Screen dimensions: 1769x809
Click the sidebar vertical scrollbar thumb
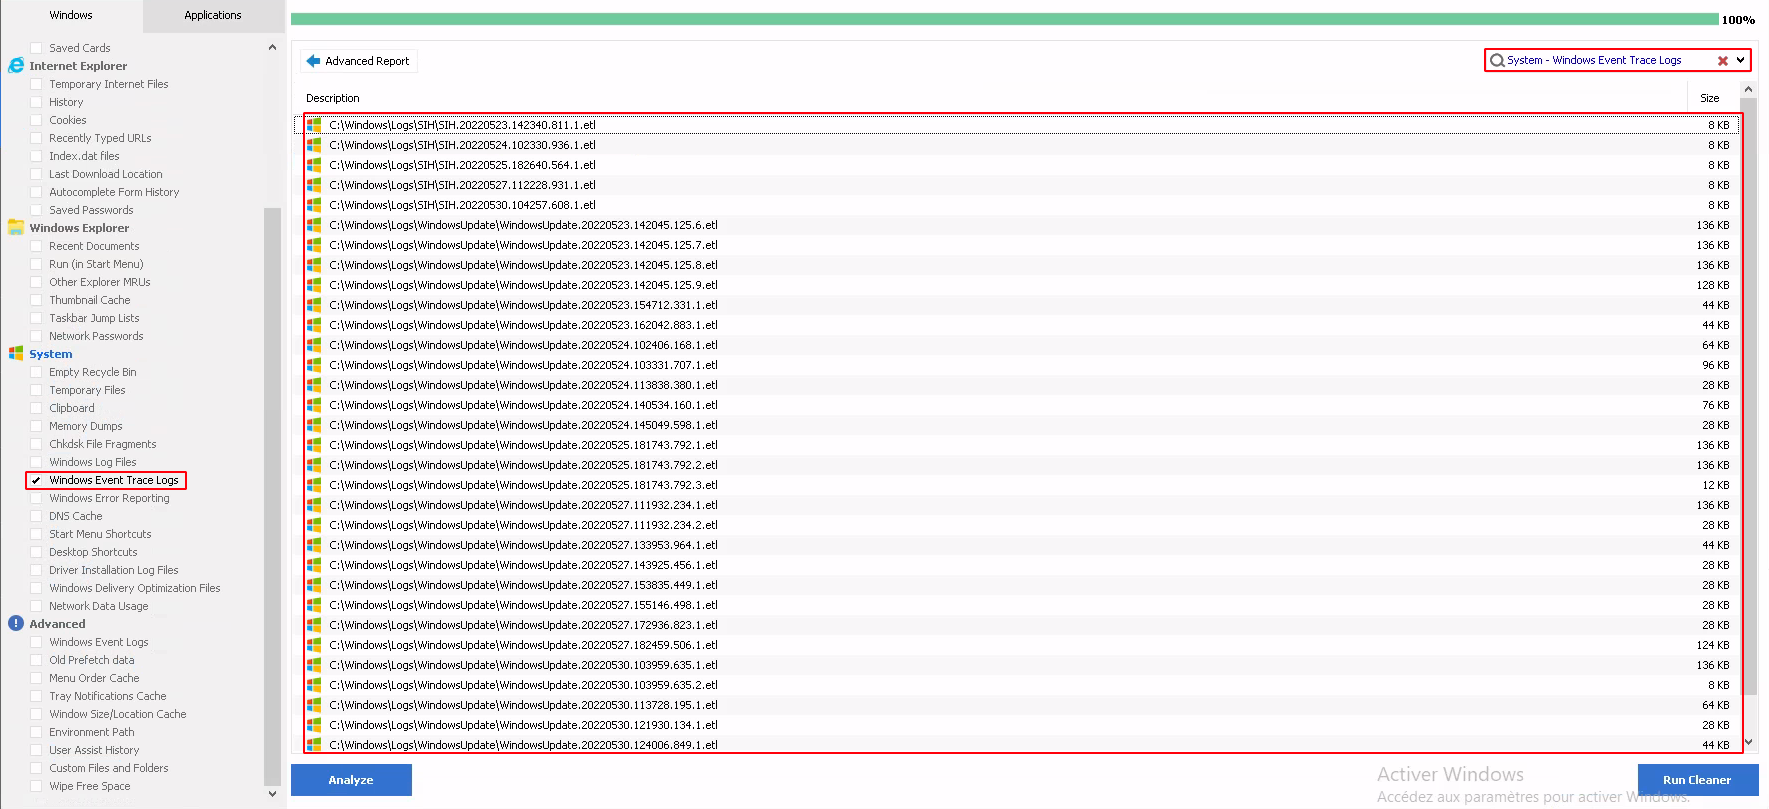click(x=272, y=496)
